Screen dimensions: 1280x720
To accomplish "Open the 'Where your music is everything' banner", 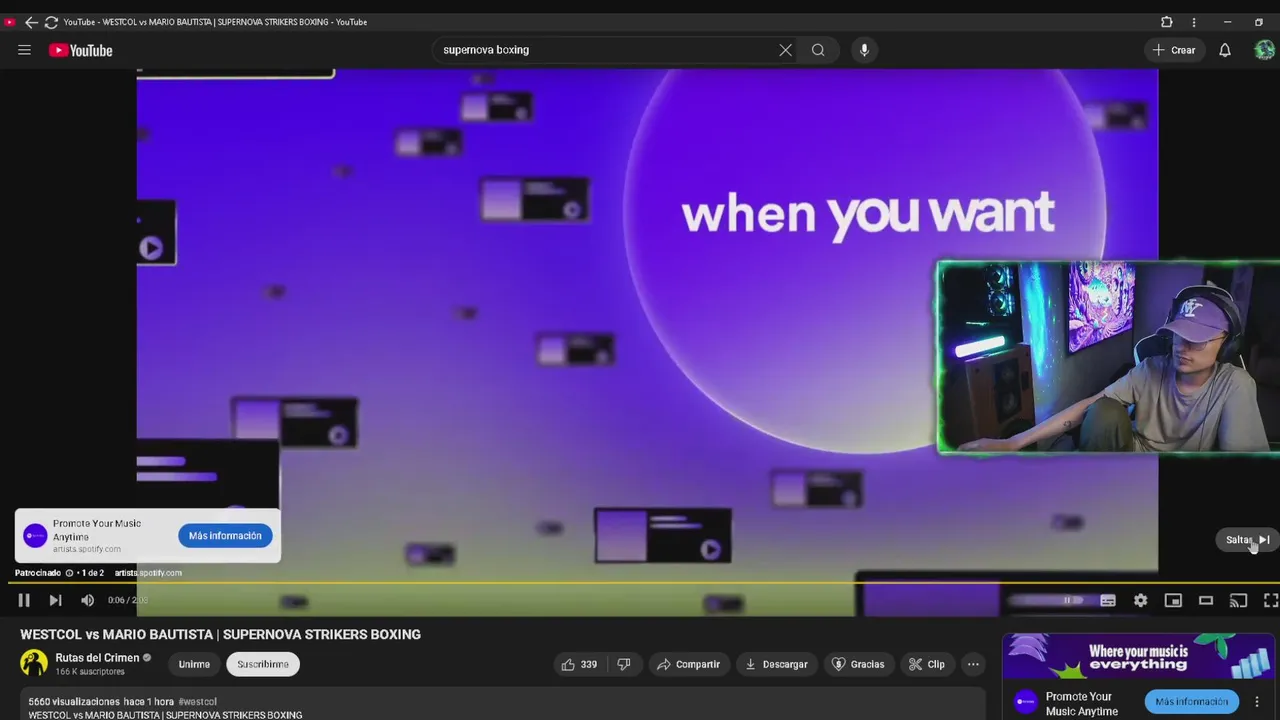I will pos(1138,657).
